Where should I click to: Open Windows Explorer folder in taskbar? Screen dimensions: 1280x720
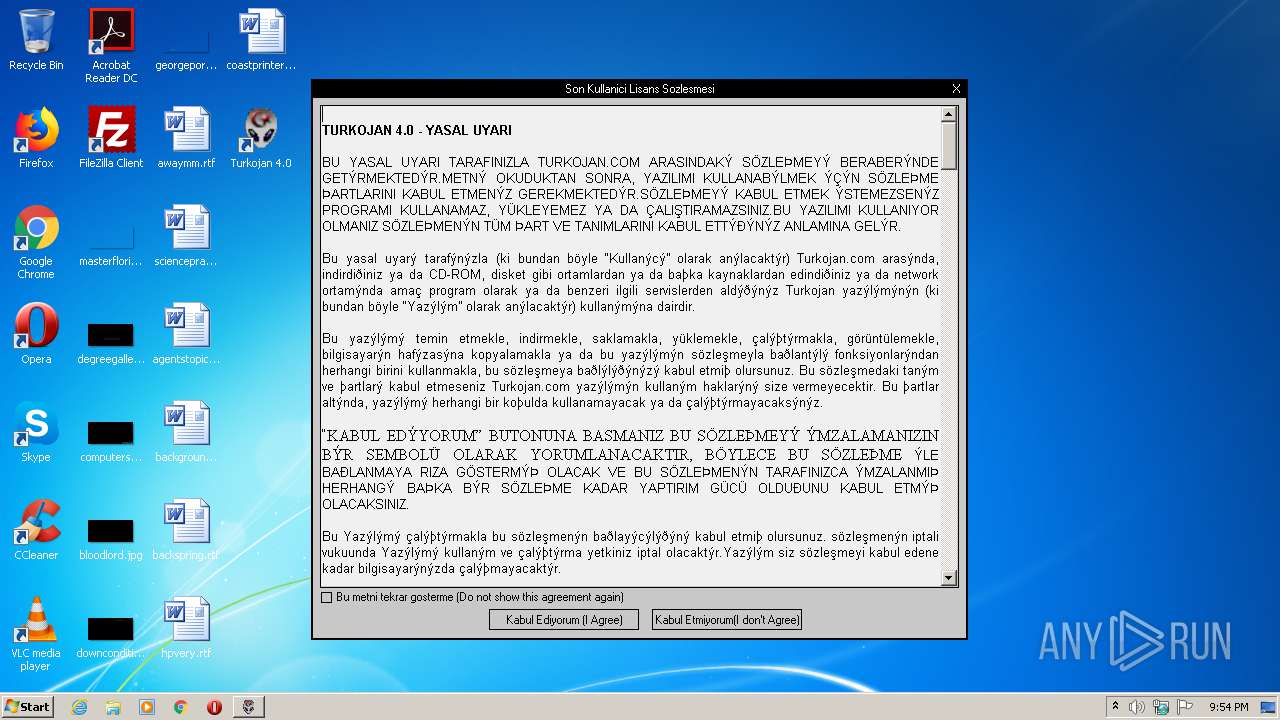coord(113,707)
